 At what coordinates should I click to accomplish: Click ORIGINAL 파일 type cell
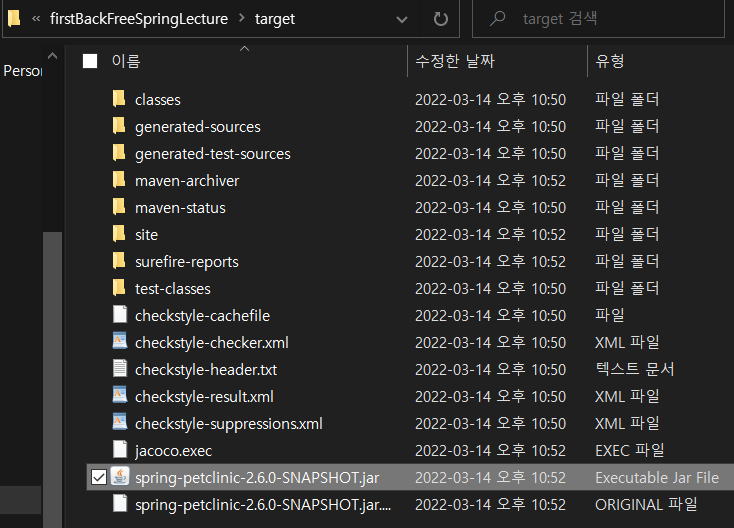(646, 505)
